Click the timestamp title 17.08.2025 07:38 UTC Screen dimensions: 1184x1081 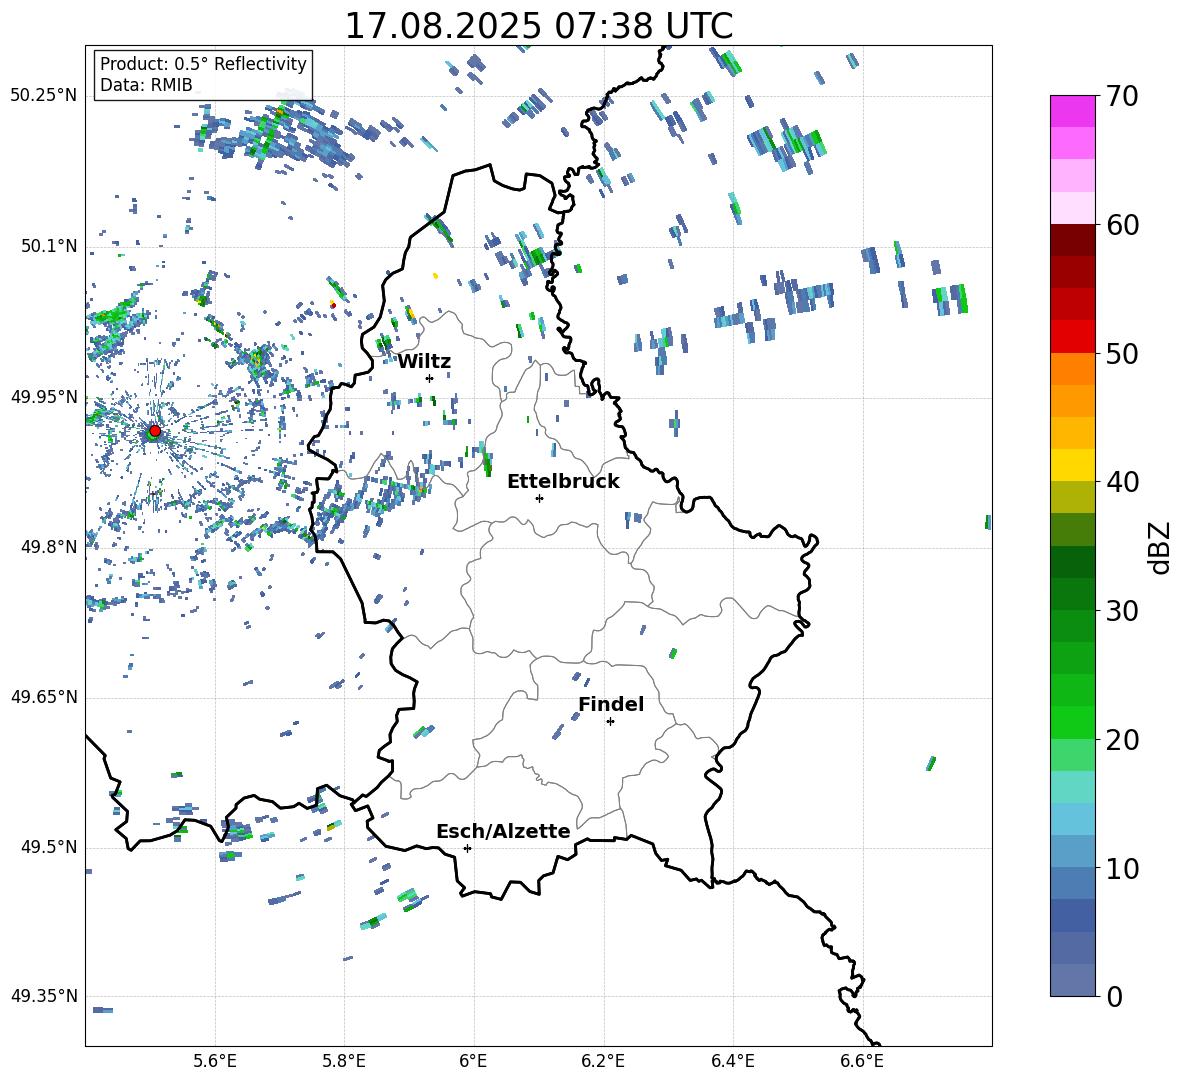tap(539, 26)
